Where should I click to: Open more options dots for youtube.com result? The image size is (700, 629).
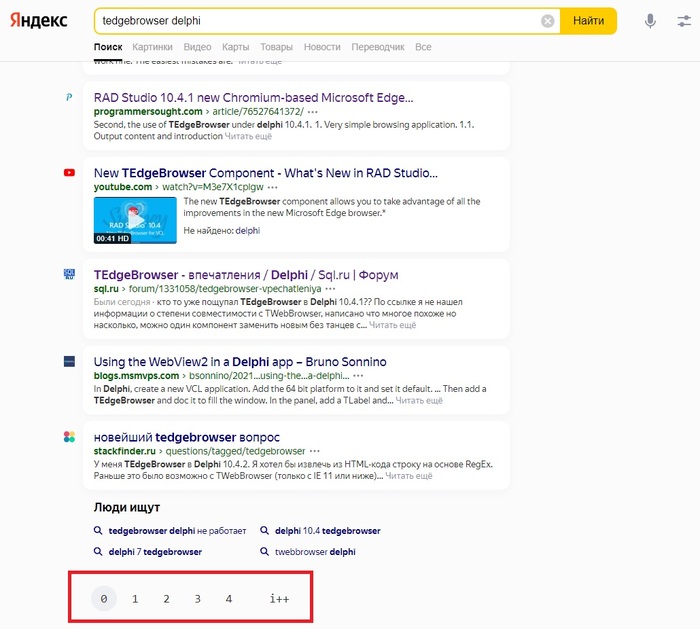point(273,187)
